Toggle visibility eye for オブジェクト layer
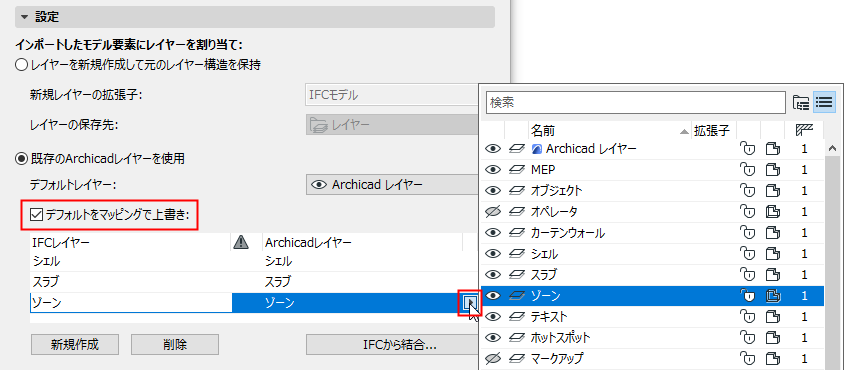Viewport: 844px width, 370px height. (x=493, y=191)
